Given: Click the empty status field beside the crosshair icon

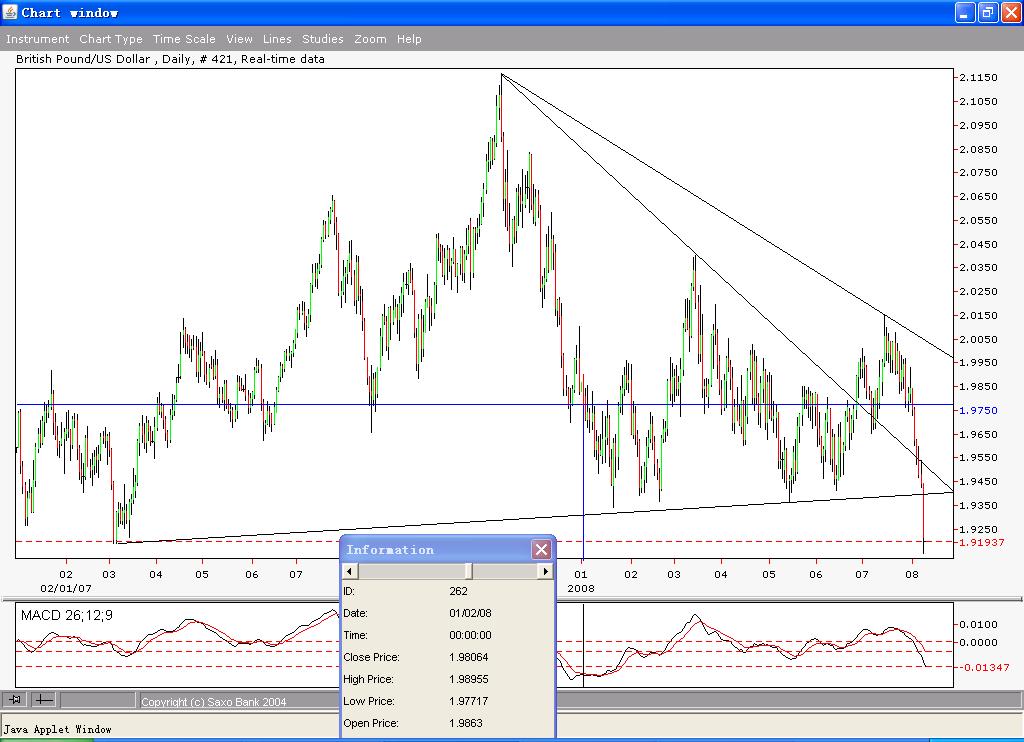Looking at the screenshot, I should point(97,700).
